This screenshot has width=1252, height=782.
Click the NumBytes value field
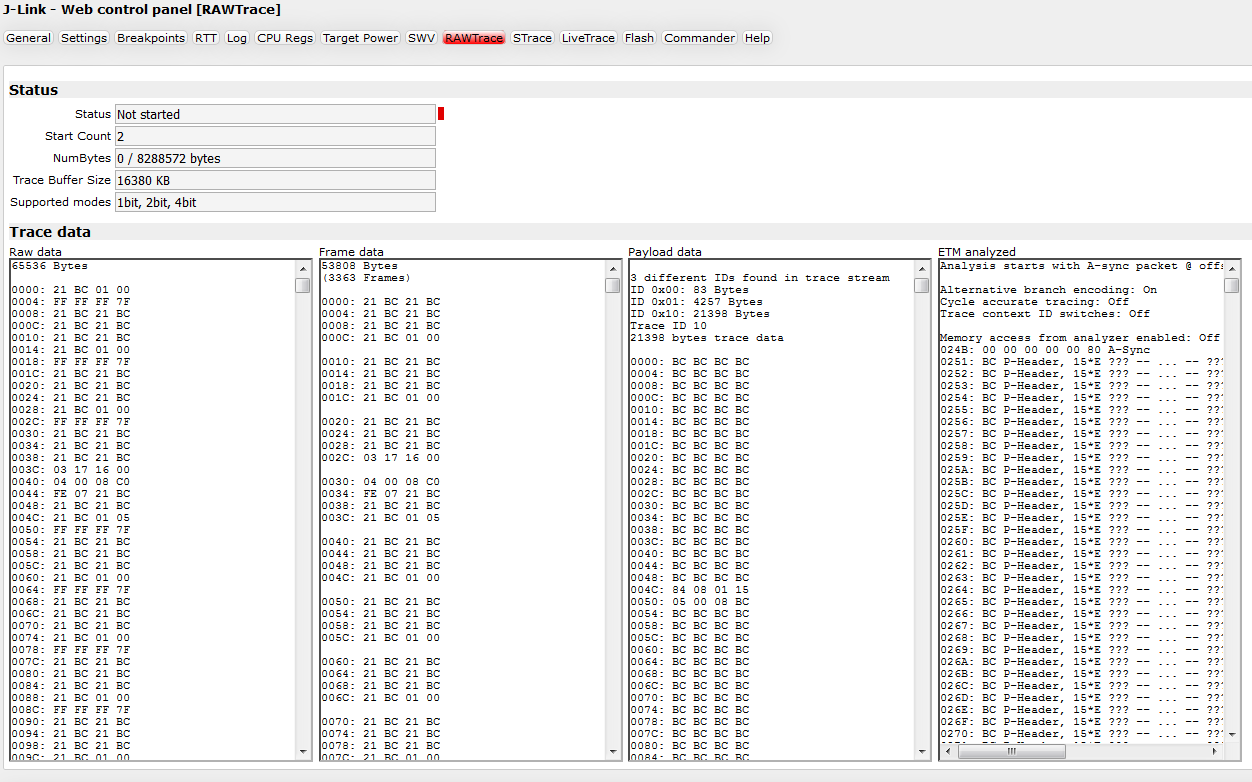coord(276,158)
